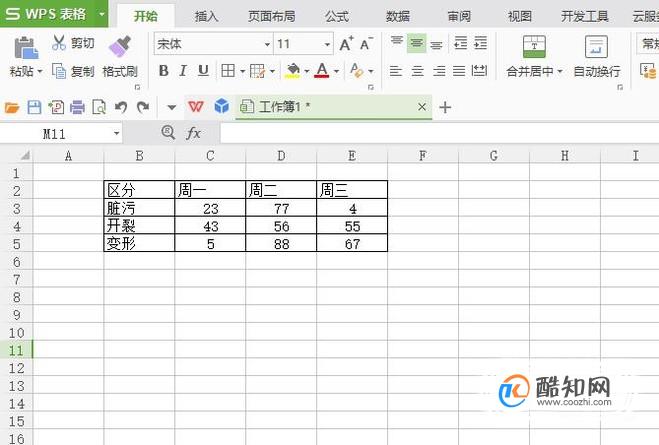
Task: Expand the borders dropdown arrow
Action: coord(243,71)
